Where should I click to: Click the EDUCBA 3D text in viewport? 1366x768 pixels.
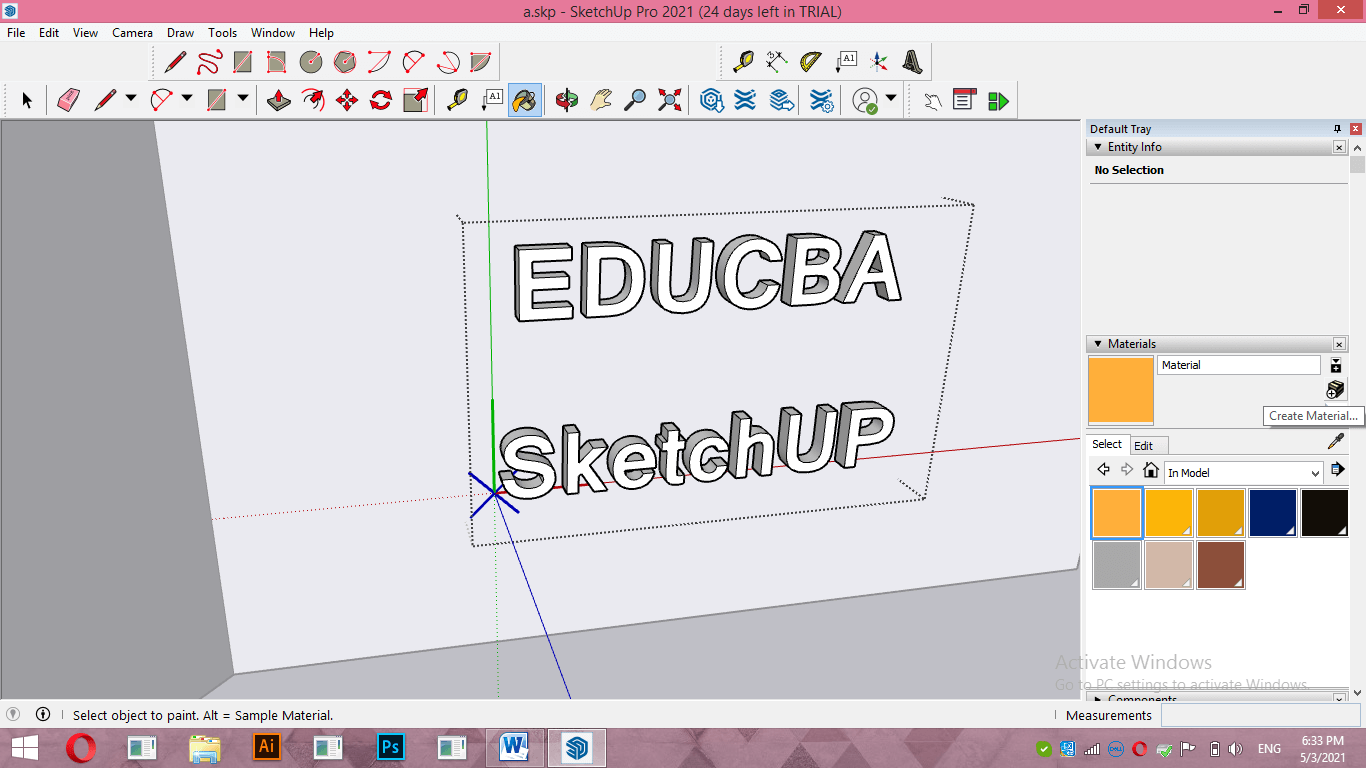pos(707,278)
